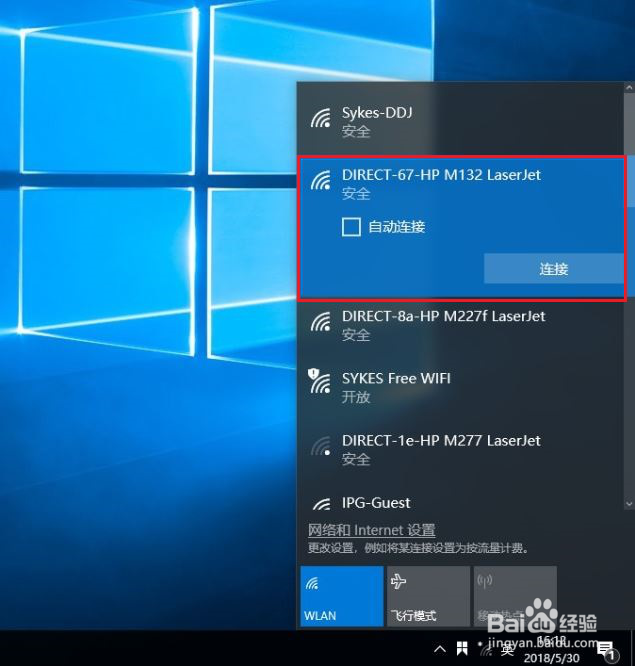635x666 pixels.
Task: Click the 连接 button
Action: (x=554, y=269)
